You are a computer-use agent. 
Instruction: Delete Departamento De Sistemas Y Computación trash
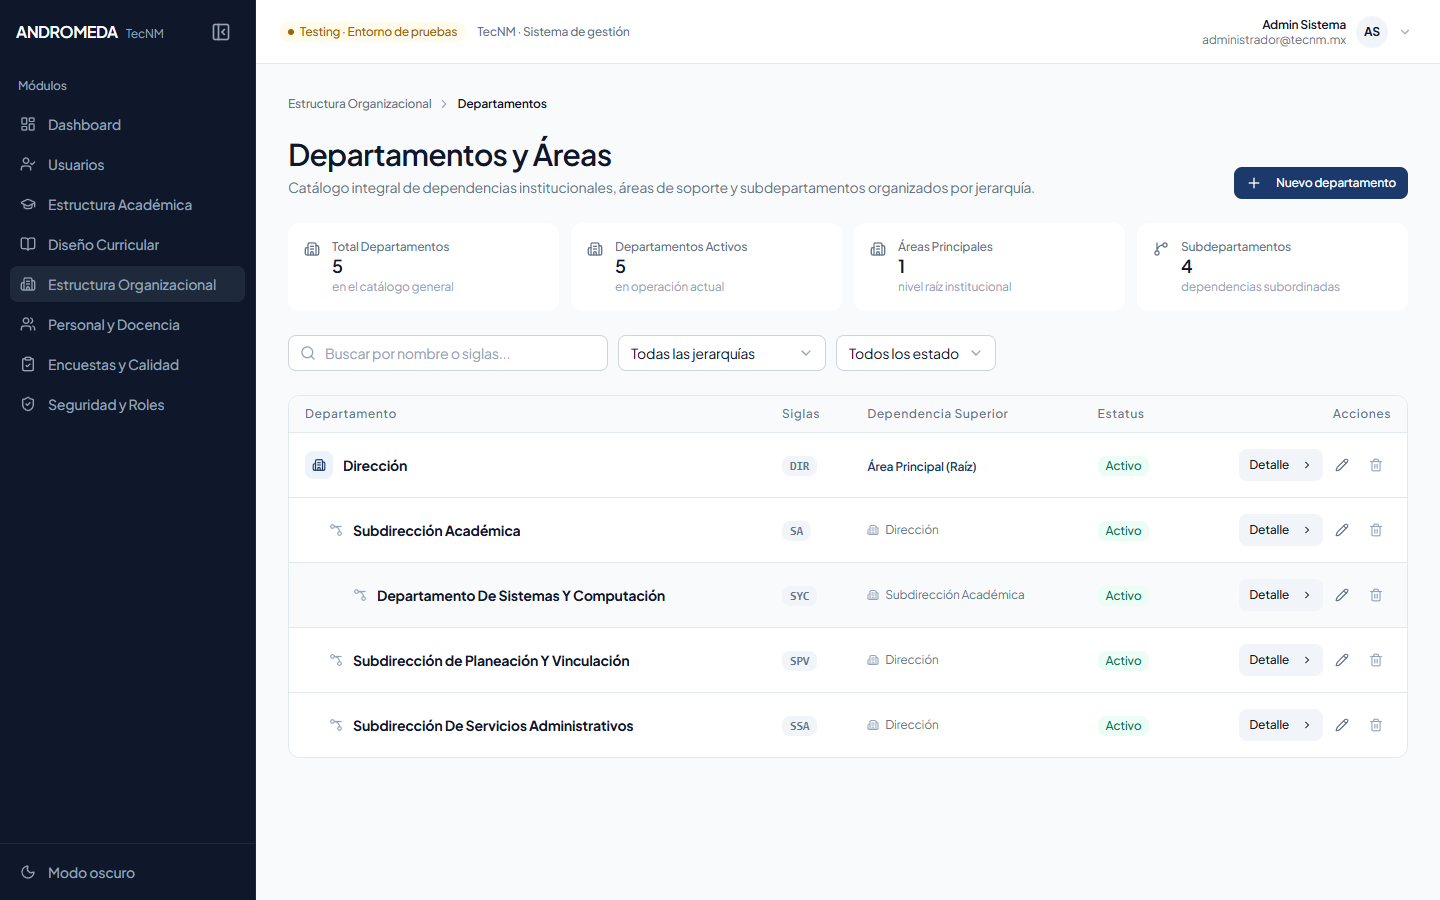point(1376,595)
